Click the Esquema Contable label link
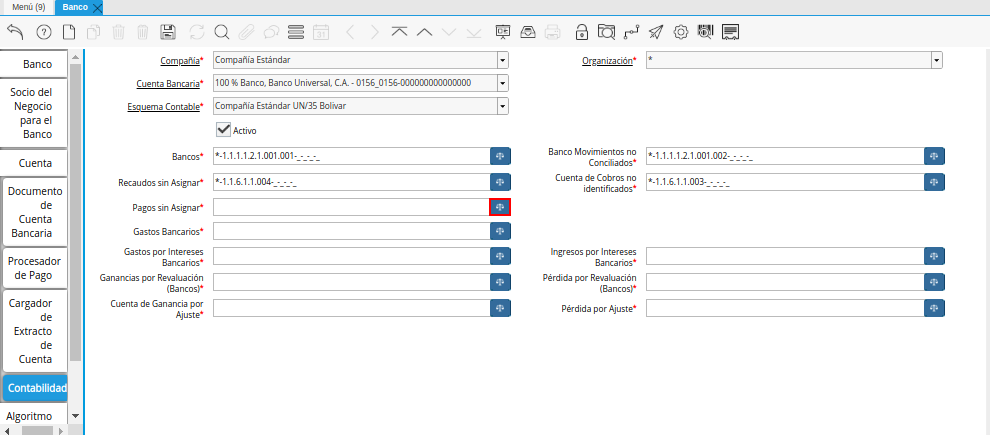 point(164,106)
